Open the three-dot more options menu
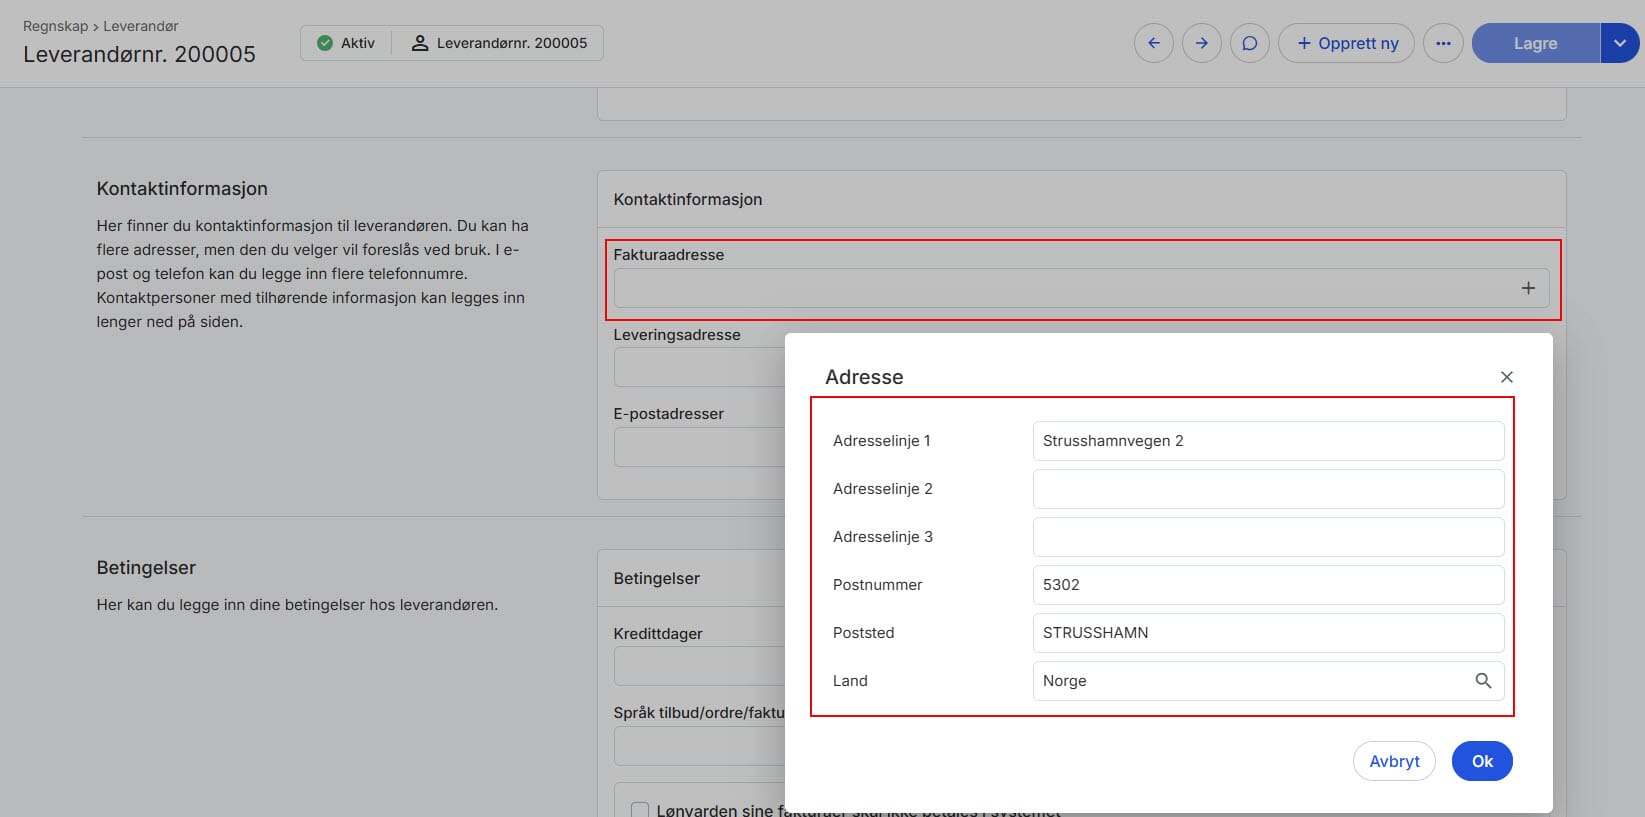 click(1443, 43)
